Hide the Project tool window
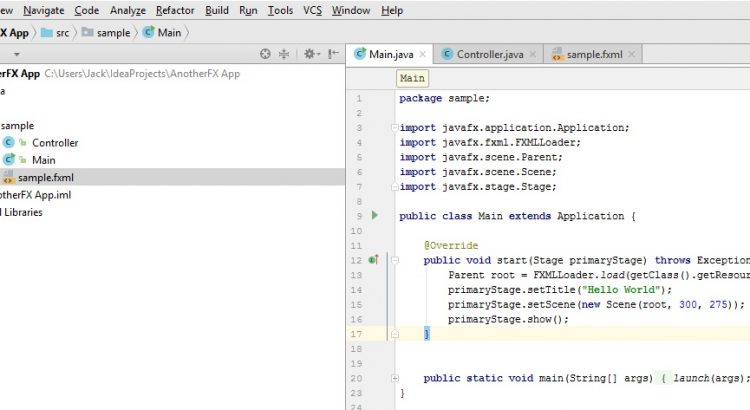The image size is (750, 410). [x=332, y=54]
